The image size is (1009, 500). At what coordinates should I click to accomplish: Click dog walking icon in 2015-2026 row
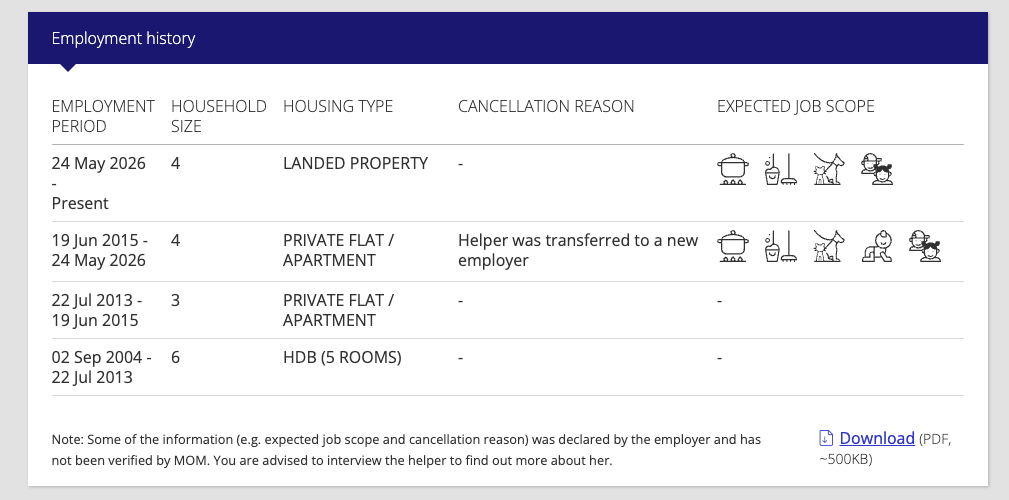(828, 246)
